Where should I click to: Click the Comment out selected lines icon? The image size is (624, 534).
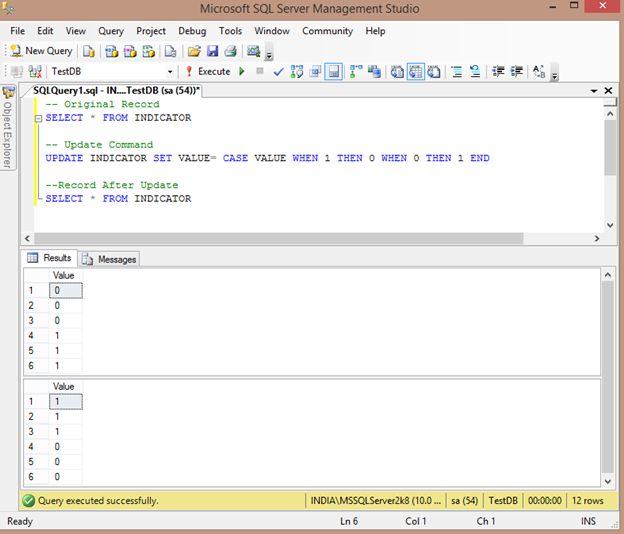[457, 72]
